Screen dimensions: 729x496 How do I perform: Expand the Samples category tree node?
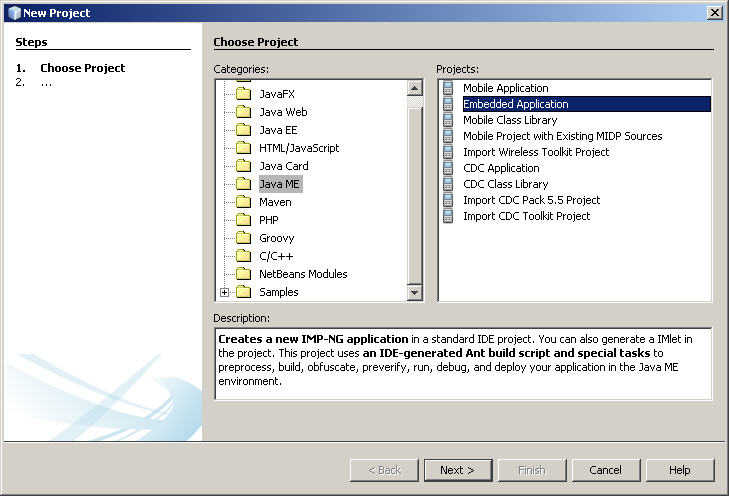pos(225,292)
